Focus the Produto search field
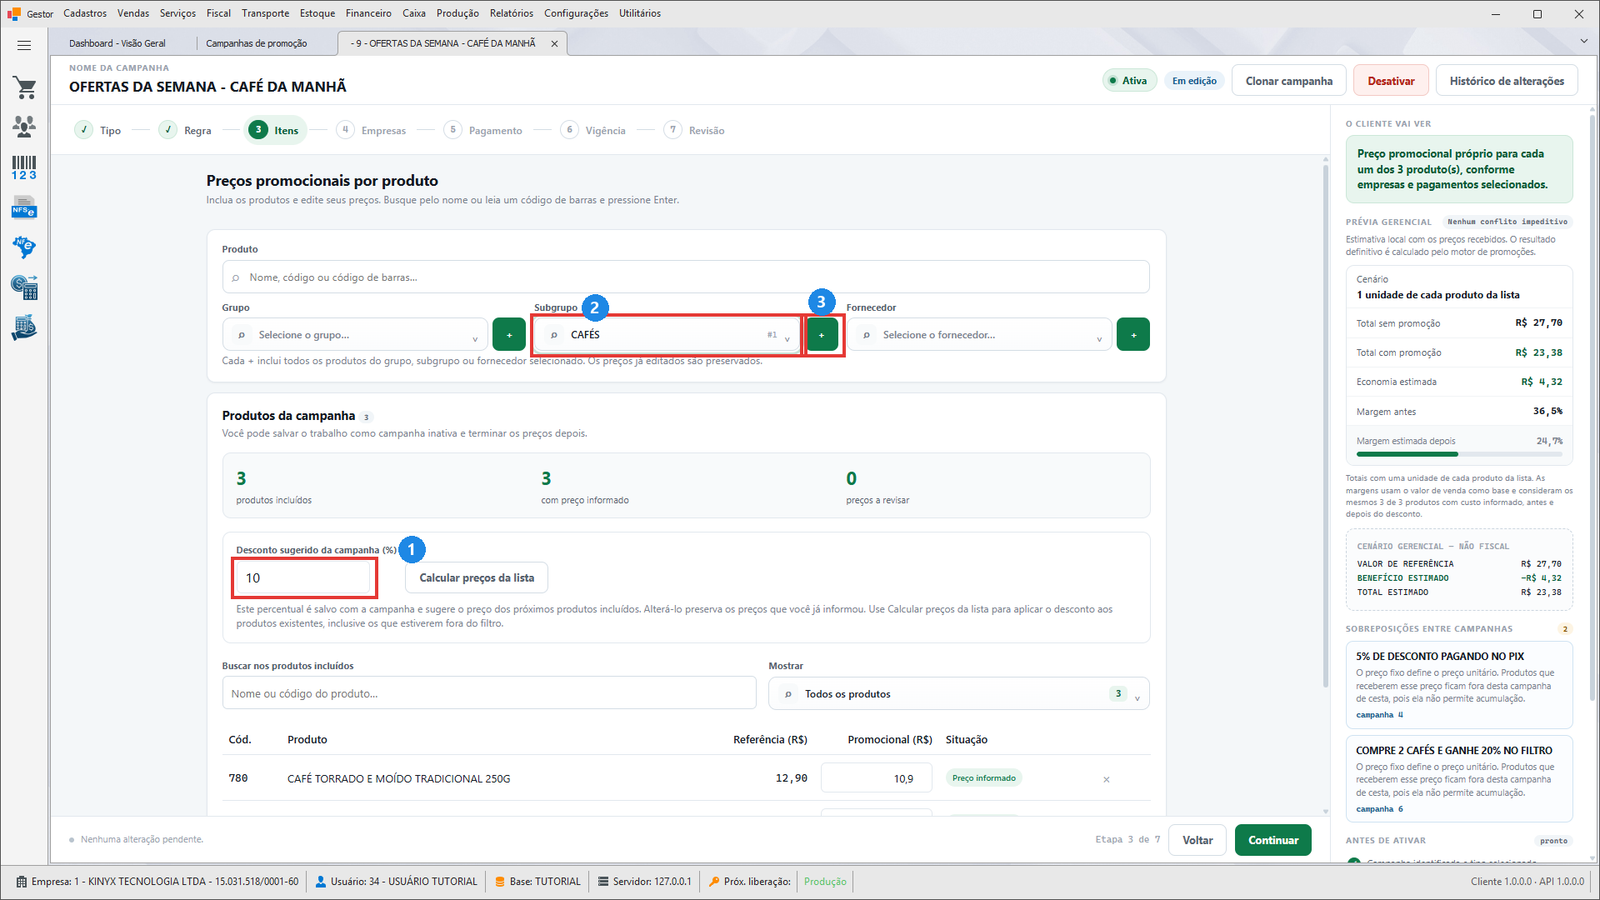This screenshot has height=900, width=1600. tap(686, 277)
